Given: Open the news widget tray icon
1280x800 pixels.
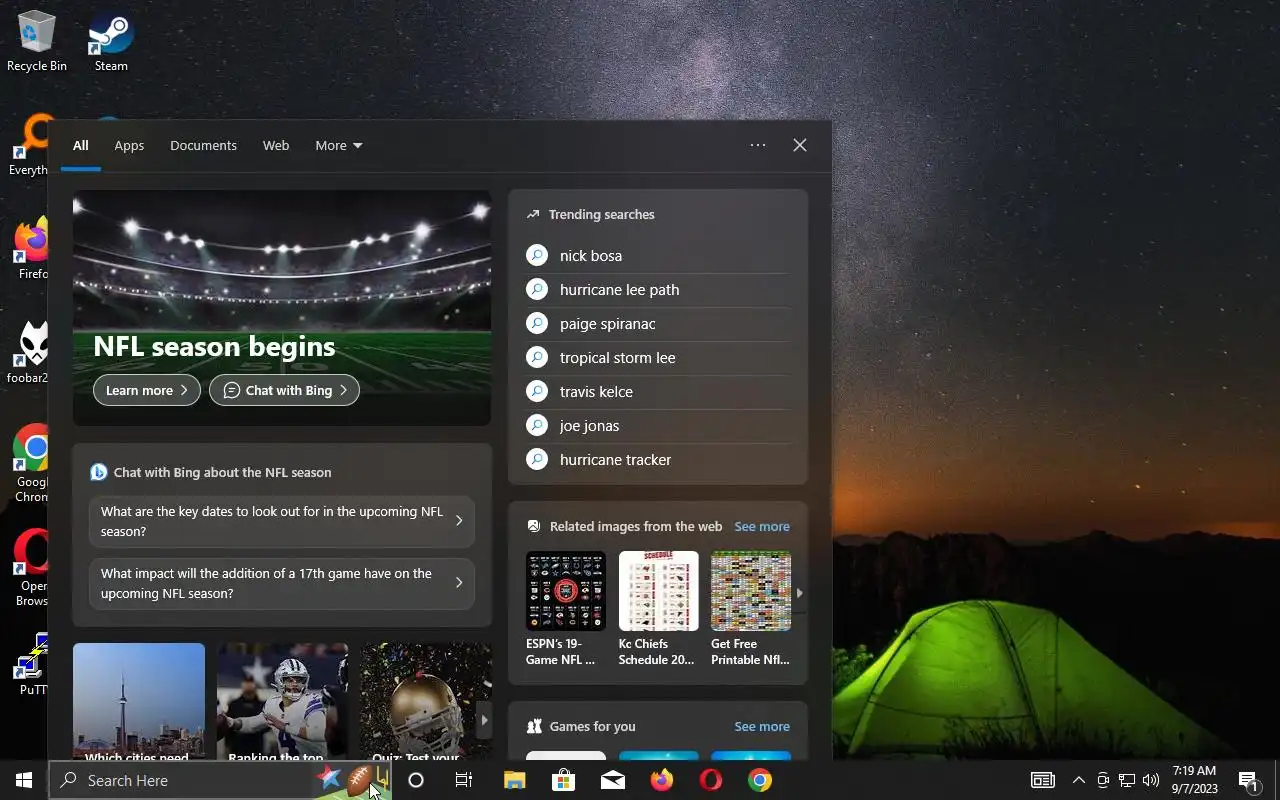Looking at the screenshot, I should click(x=1043, y=780).
